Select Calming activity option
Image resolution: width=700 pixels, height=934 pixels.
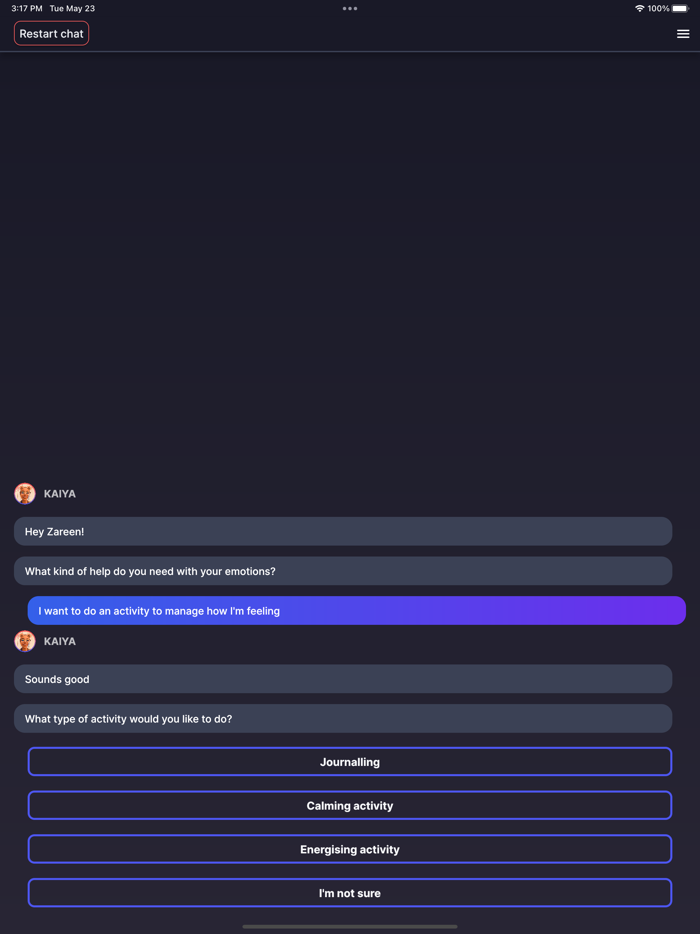pos(350,806)
